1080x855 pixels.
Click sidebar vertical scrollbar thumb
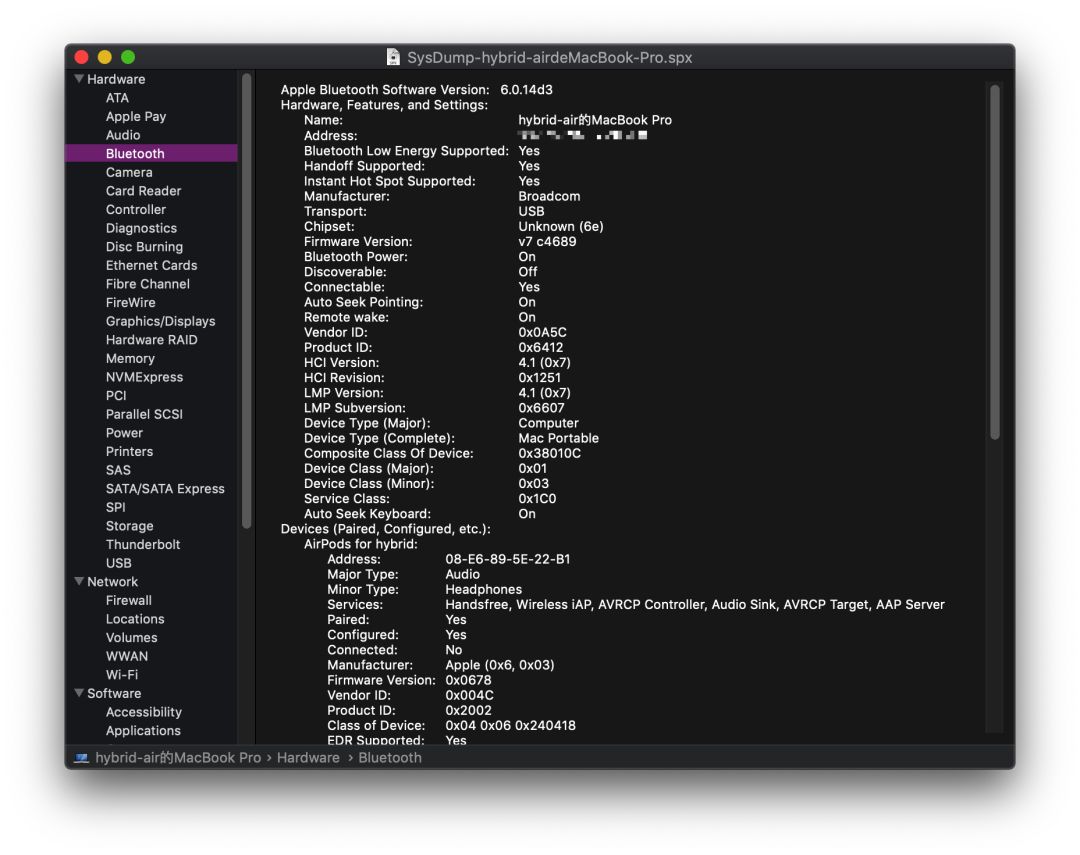[x=246, y=300]
